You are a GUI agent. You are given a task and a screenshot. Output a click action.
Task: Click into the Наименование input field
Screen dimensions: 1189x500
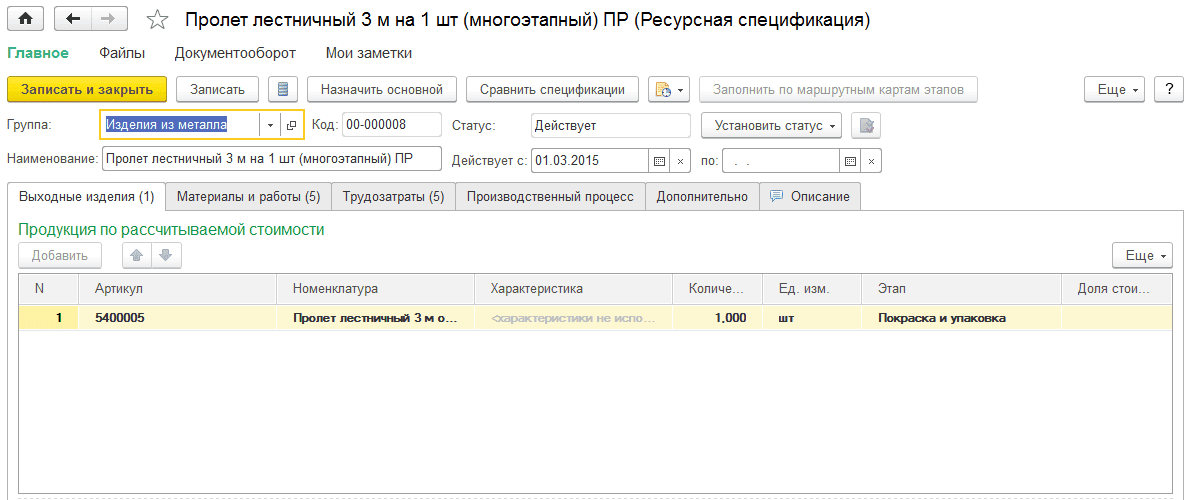click(x=271, y=160)
